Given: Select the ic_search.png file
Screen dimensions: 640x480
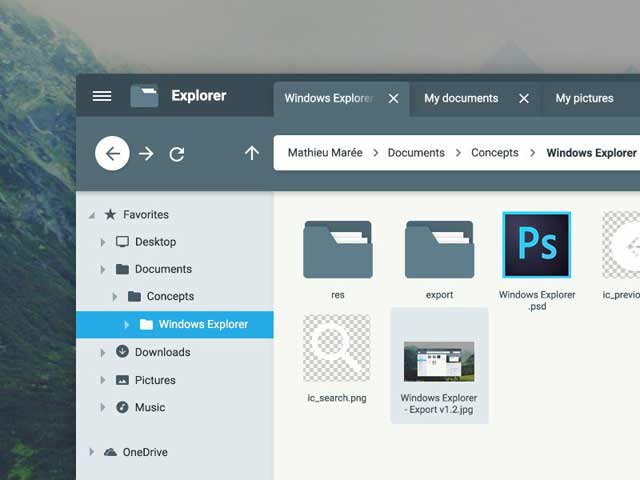Looking at the screenshot, I should [x=337, y=348].
